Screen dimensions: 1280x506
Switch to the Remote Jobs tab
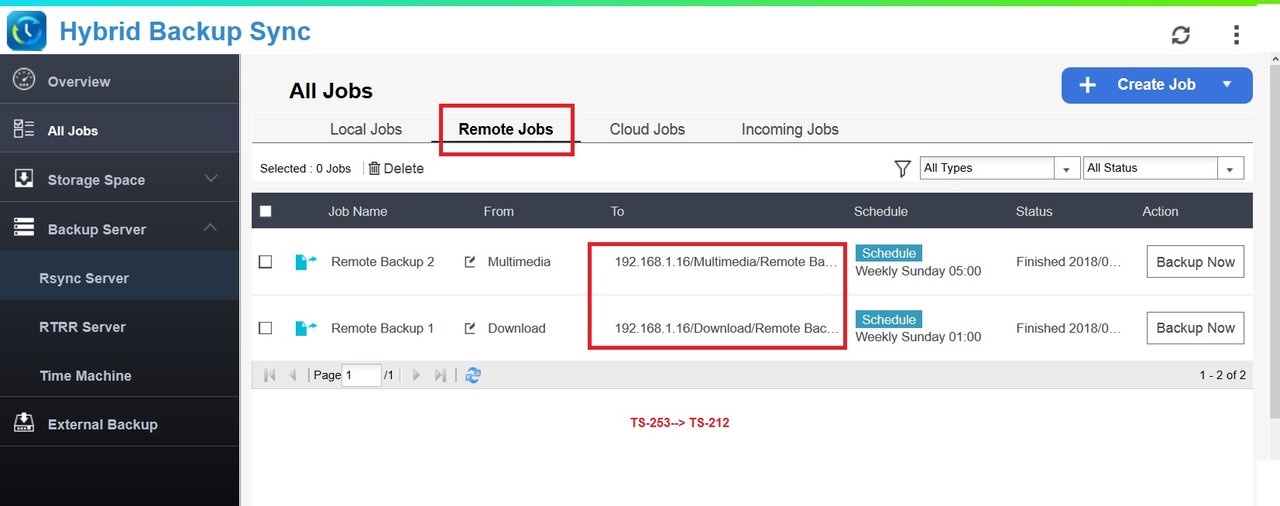[506, 129]
